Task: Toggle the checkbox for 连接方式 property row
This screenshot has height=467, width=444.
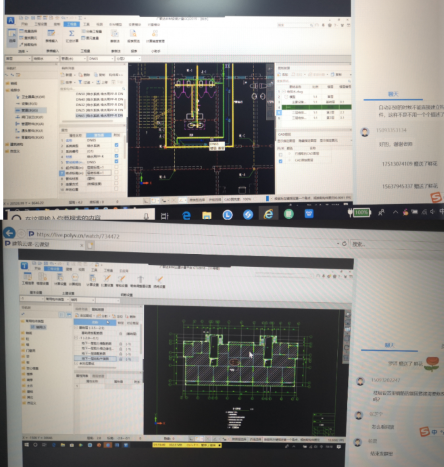Action: pos(116,184)
